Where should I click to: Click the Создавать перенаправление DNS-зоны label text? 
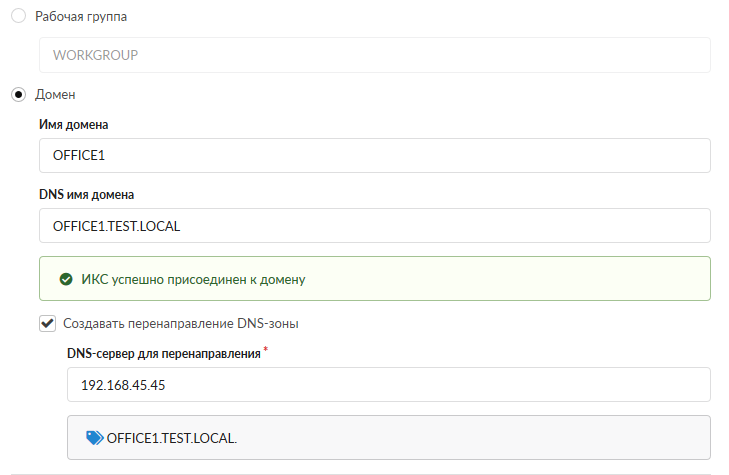pos(181,323)
